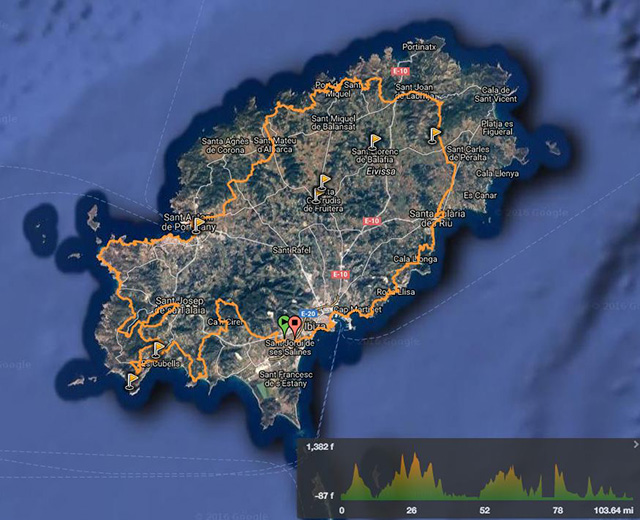Viewport: 640px width, 520px height.
Task: Select the flag west of Sant Carles de Peralta
Action: tap(435, 136)
